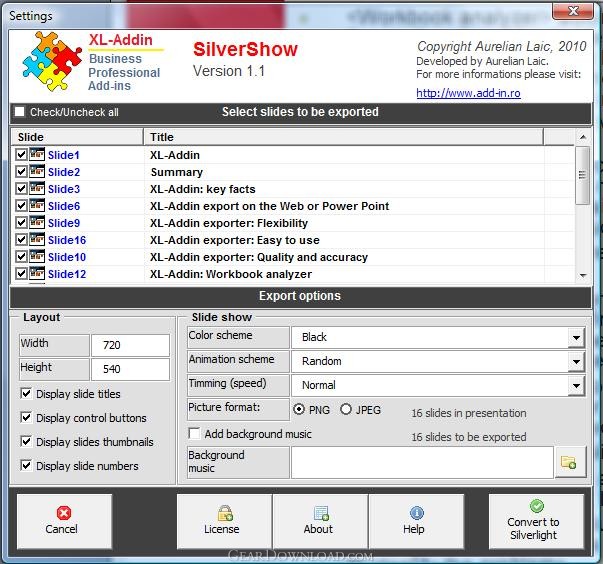Uncheck Slide3 checkbox
The height and width of the screenshot is (564, 603).
click(x=21, y=189)
